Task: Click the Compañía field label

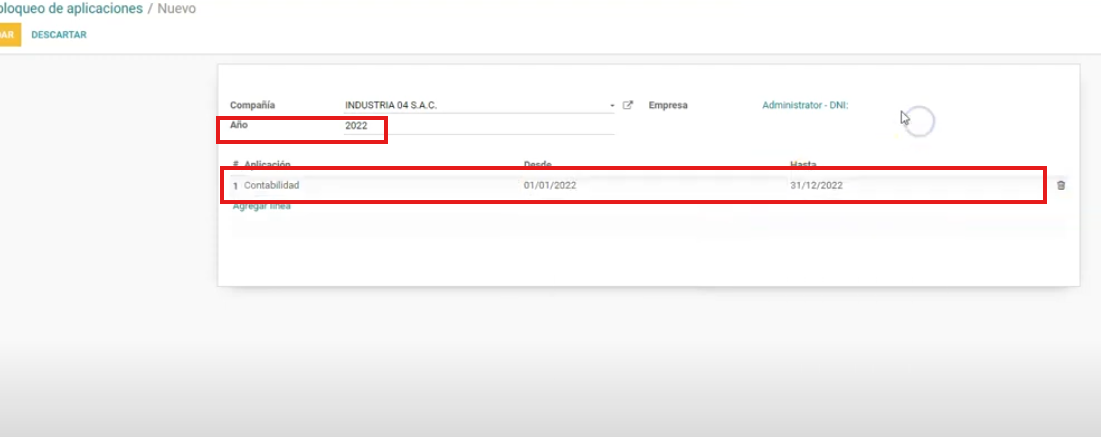Action: [x=253, y=105]
